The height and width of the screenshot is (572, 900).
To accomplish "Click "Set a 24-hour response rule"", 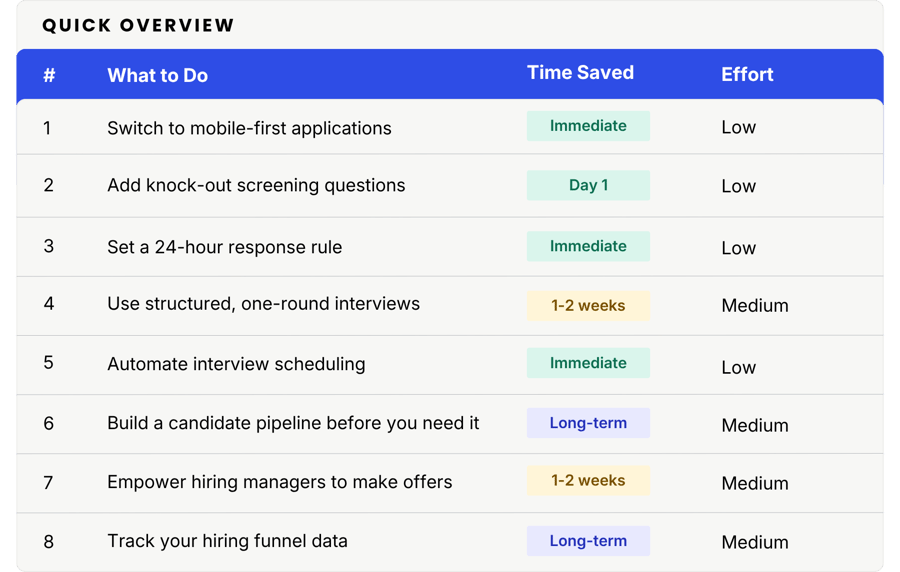I will point(224,247).
